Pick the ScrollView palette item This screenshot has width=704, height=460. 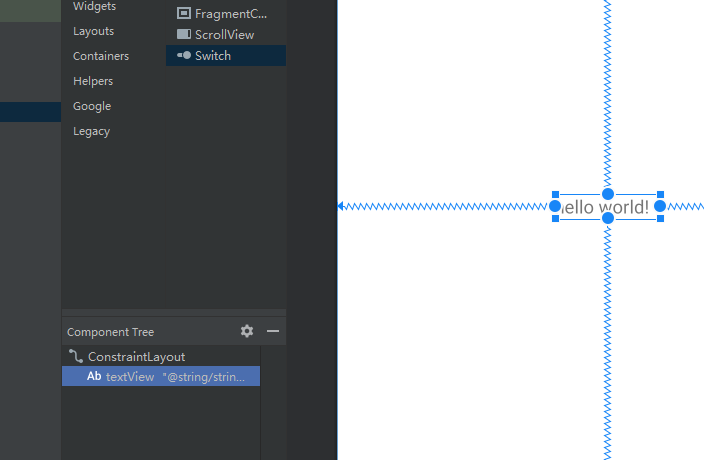226,35
